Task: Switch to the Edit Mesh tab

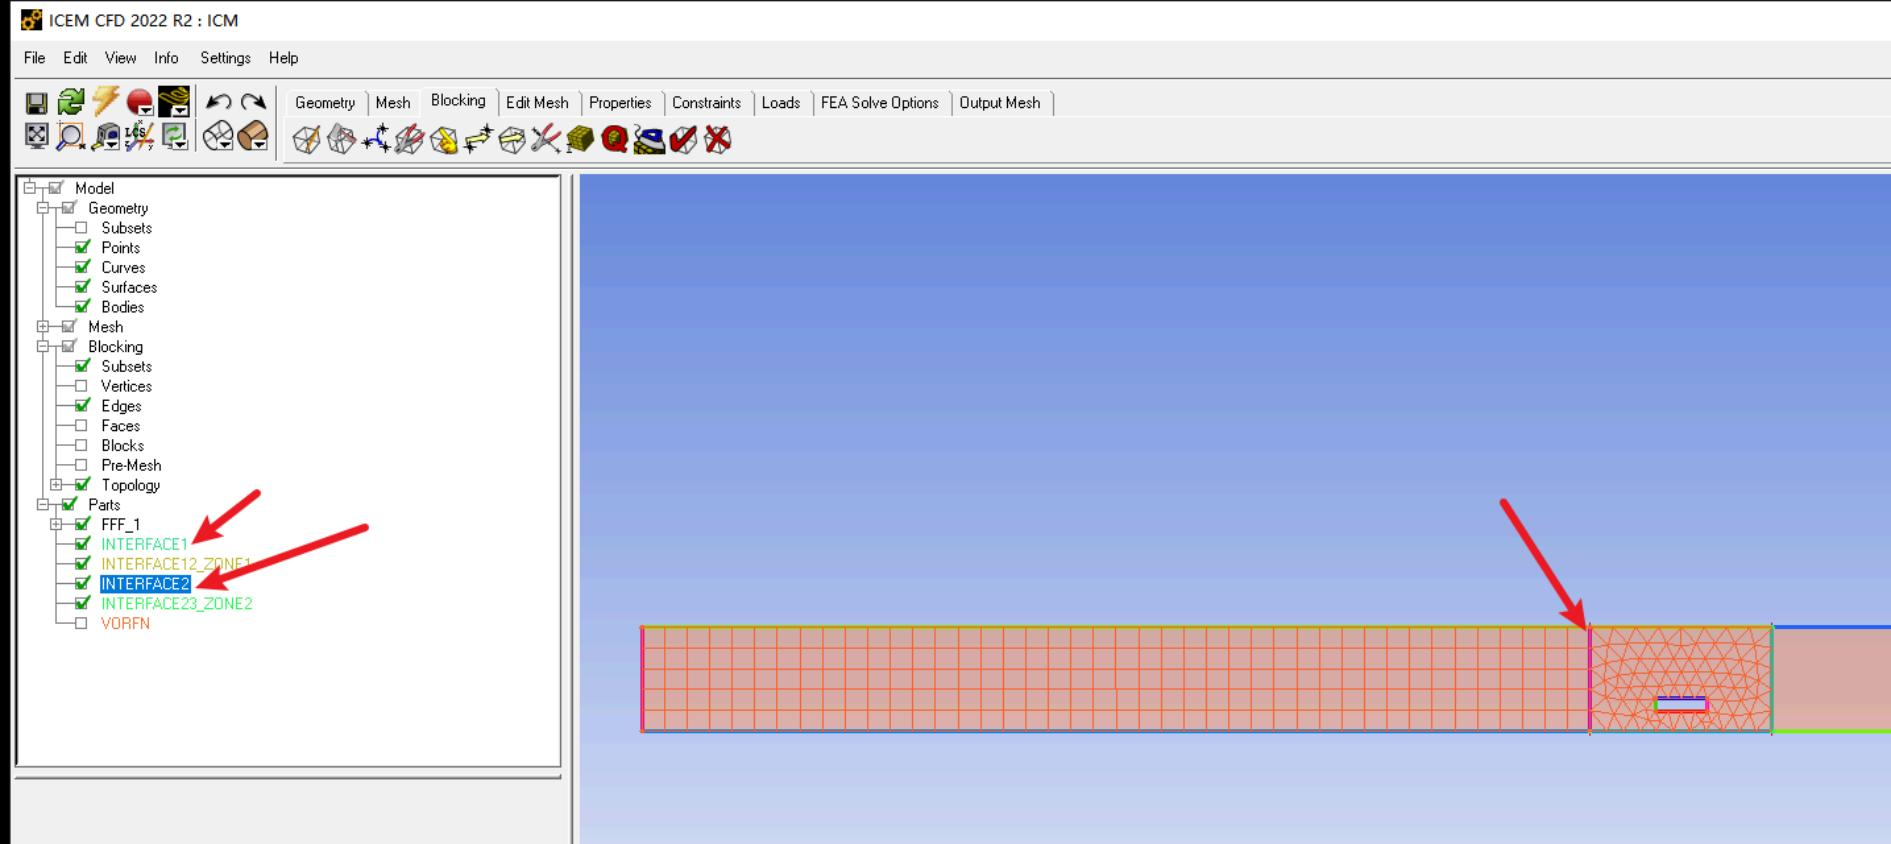Action: coord(537,103)
